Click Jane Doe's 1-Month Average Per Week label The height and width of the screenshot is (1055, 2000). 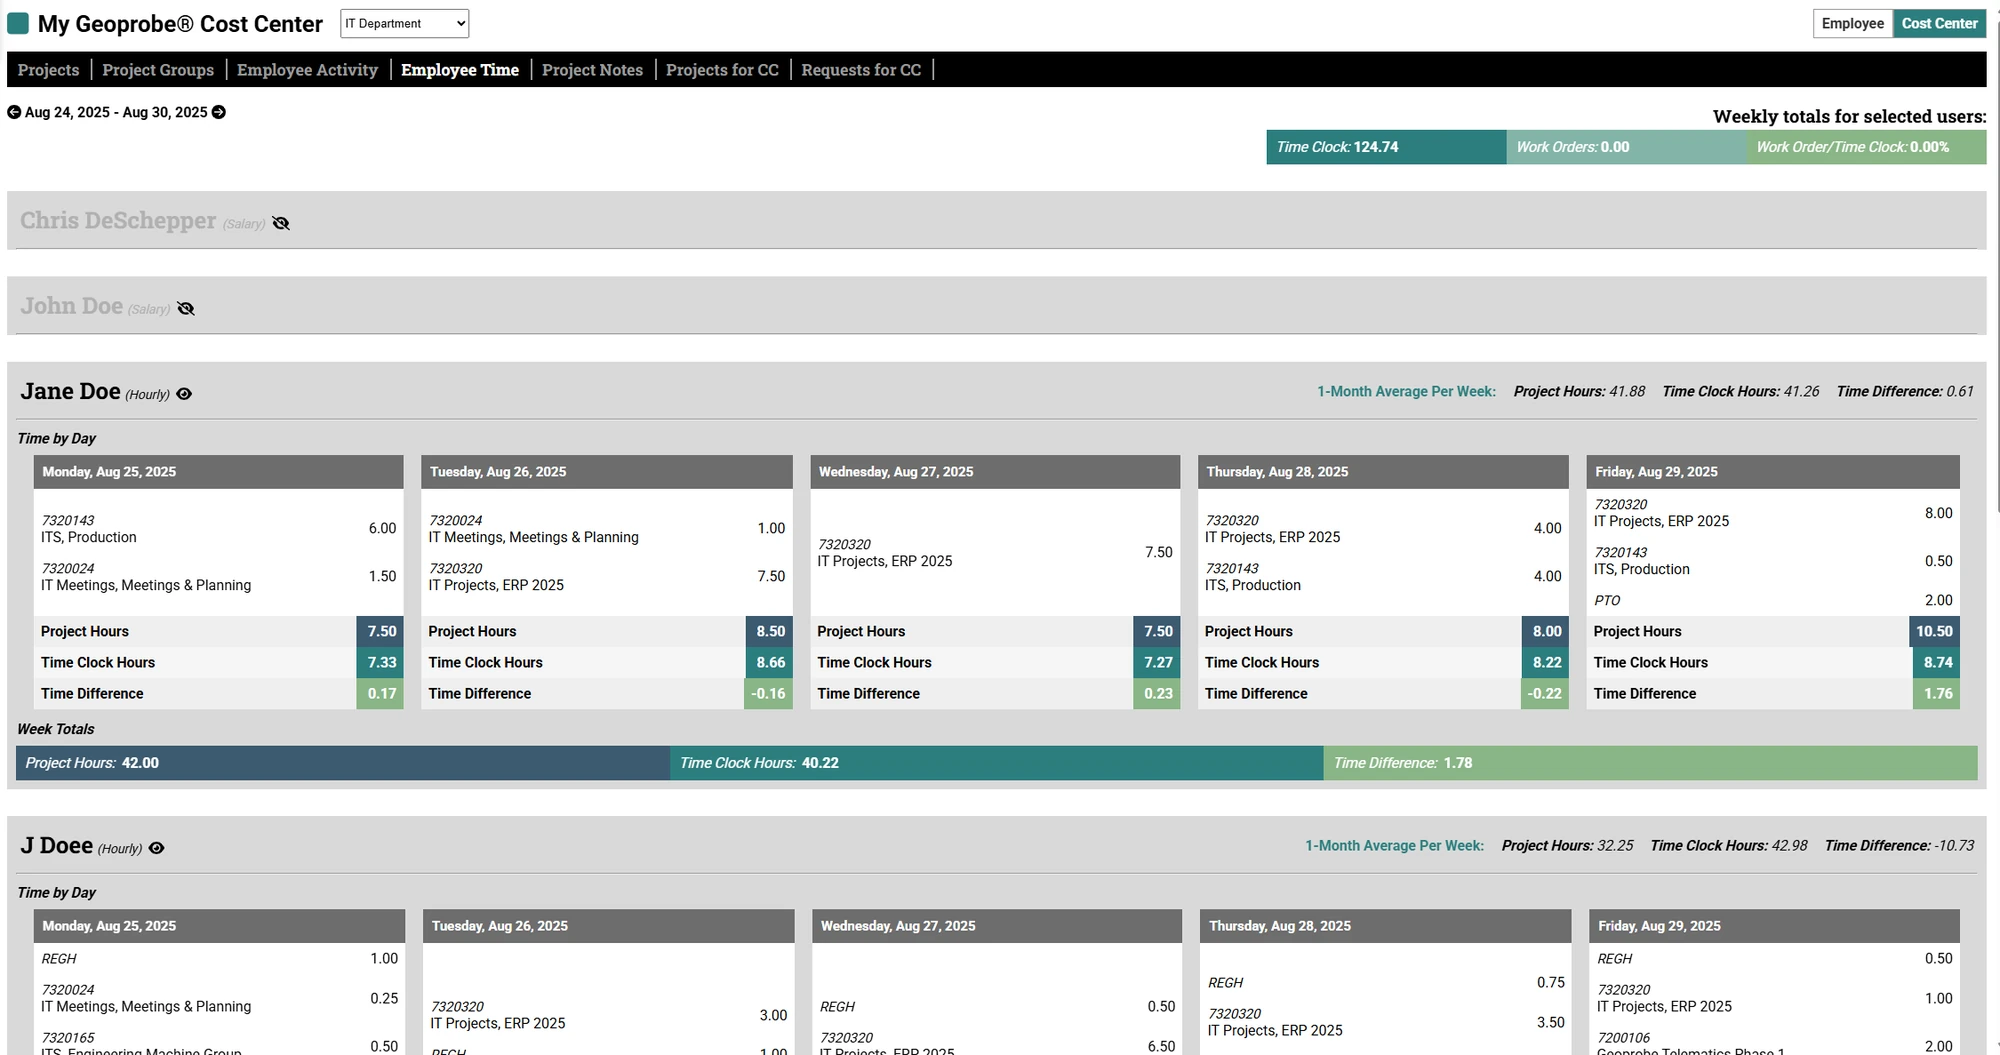1406,392
